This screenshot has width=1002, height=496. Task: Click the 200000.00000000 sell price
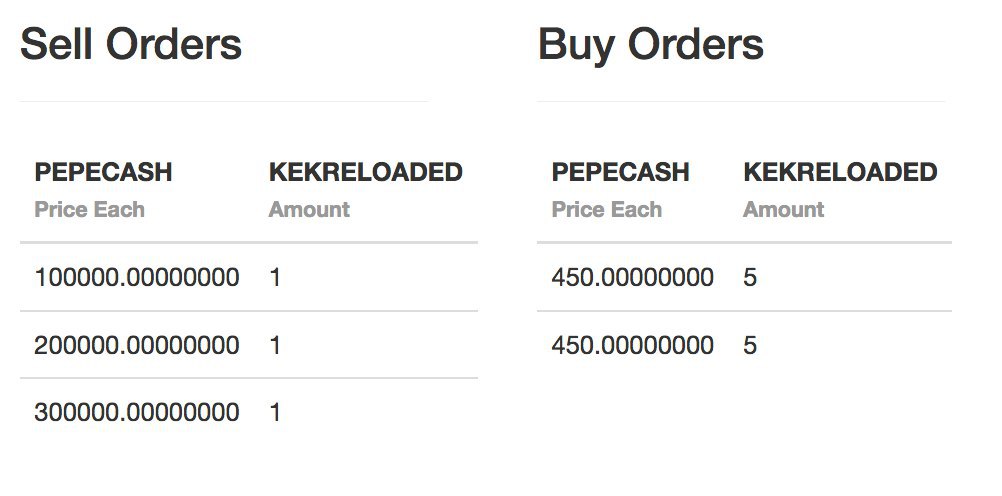click(x=137, y=345)
